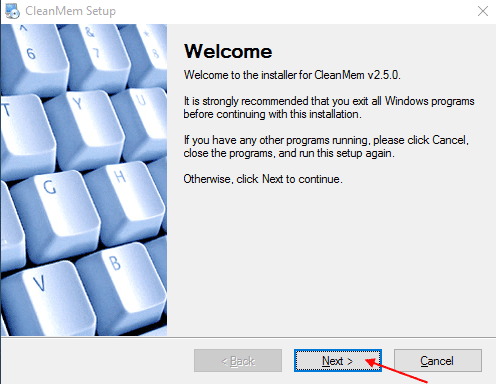This screenshot has height=384, width=496.
Task: Click the Welcome heading
Action: tap(228, 51)
